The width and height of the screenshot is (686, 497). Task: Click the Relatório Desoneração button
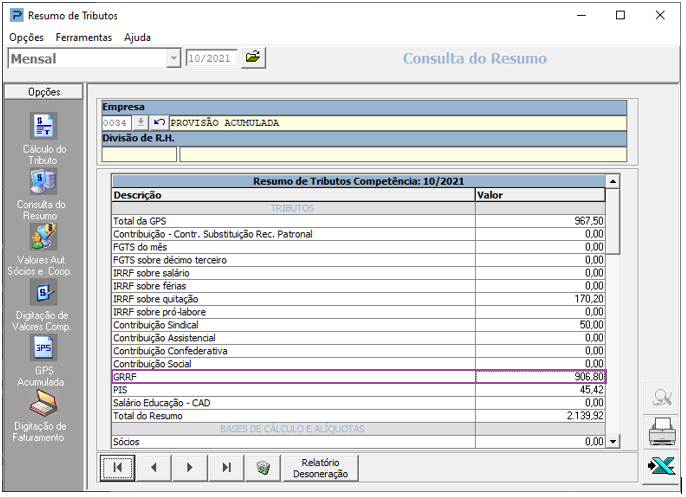click(x=321, y=468)
